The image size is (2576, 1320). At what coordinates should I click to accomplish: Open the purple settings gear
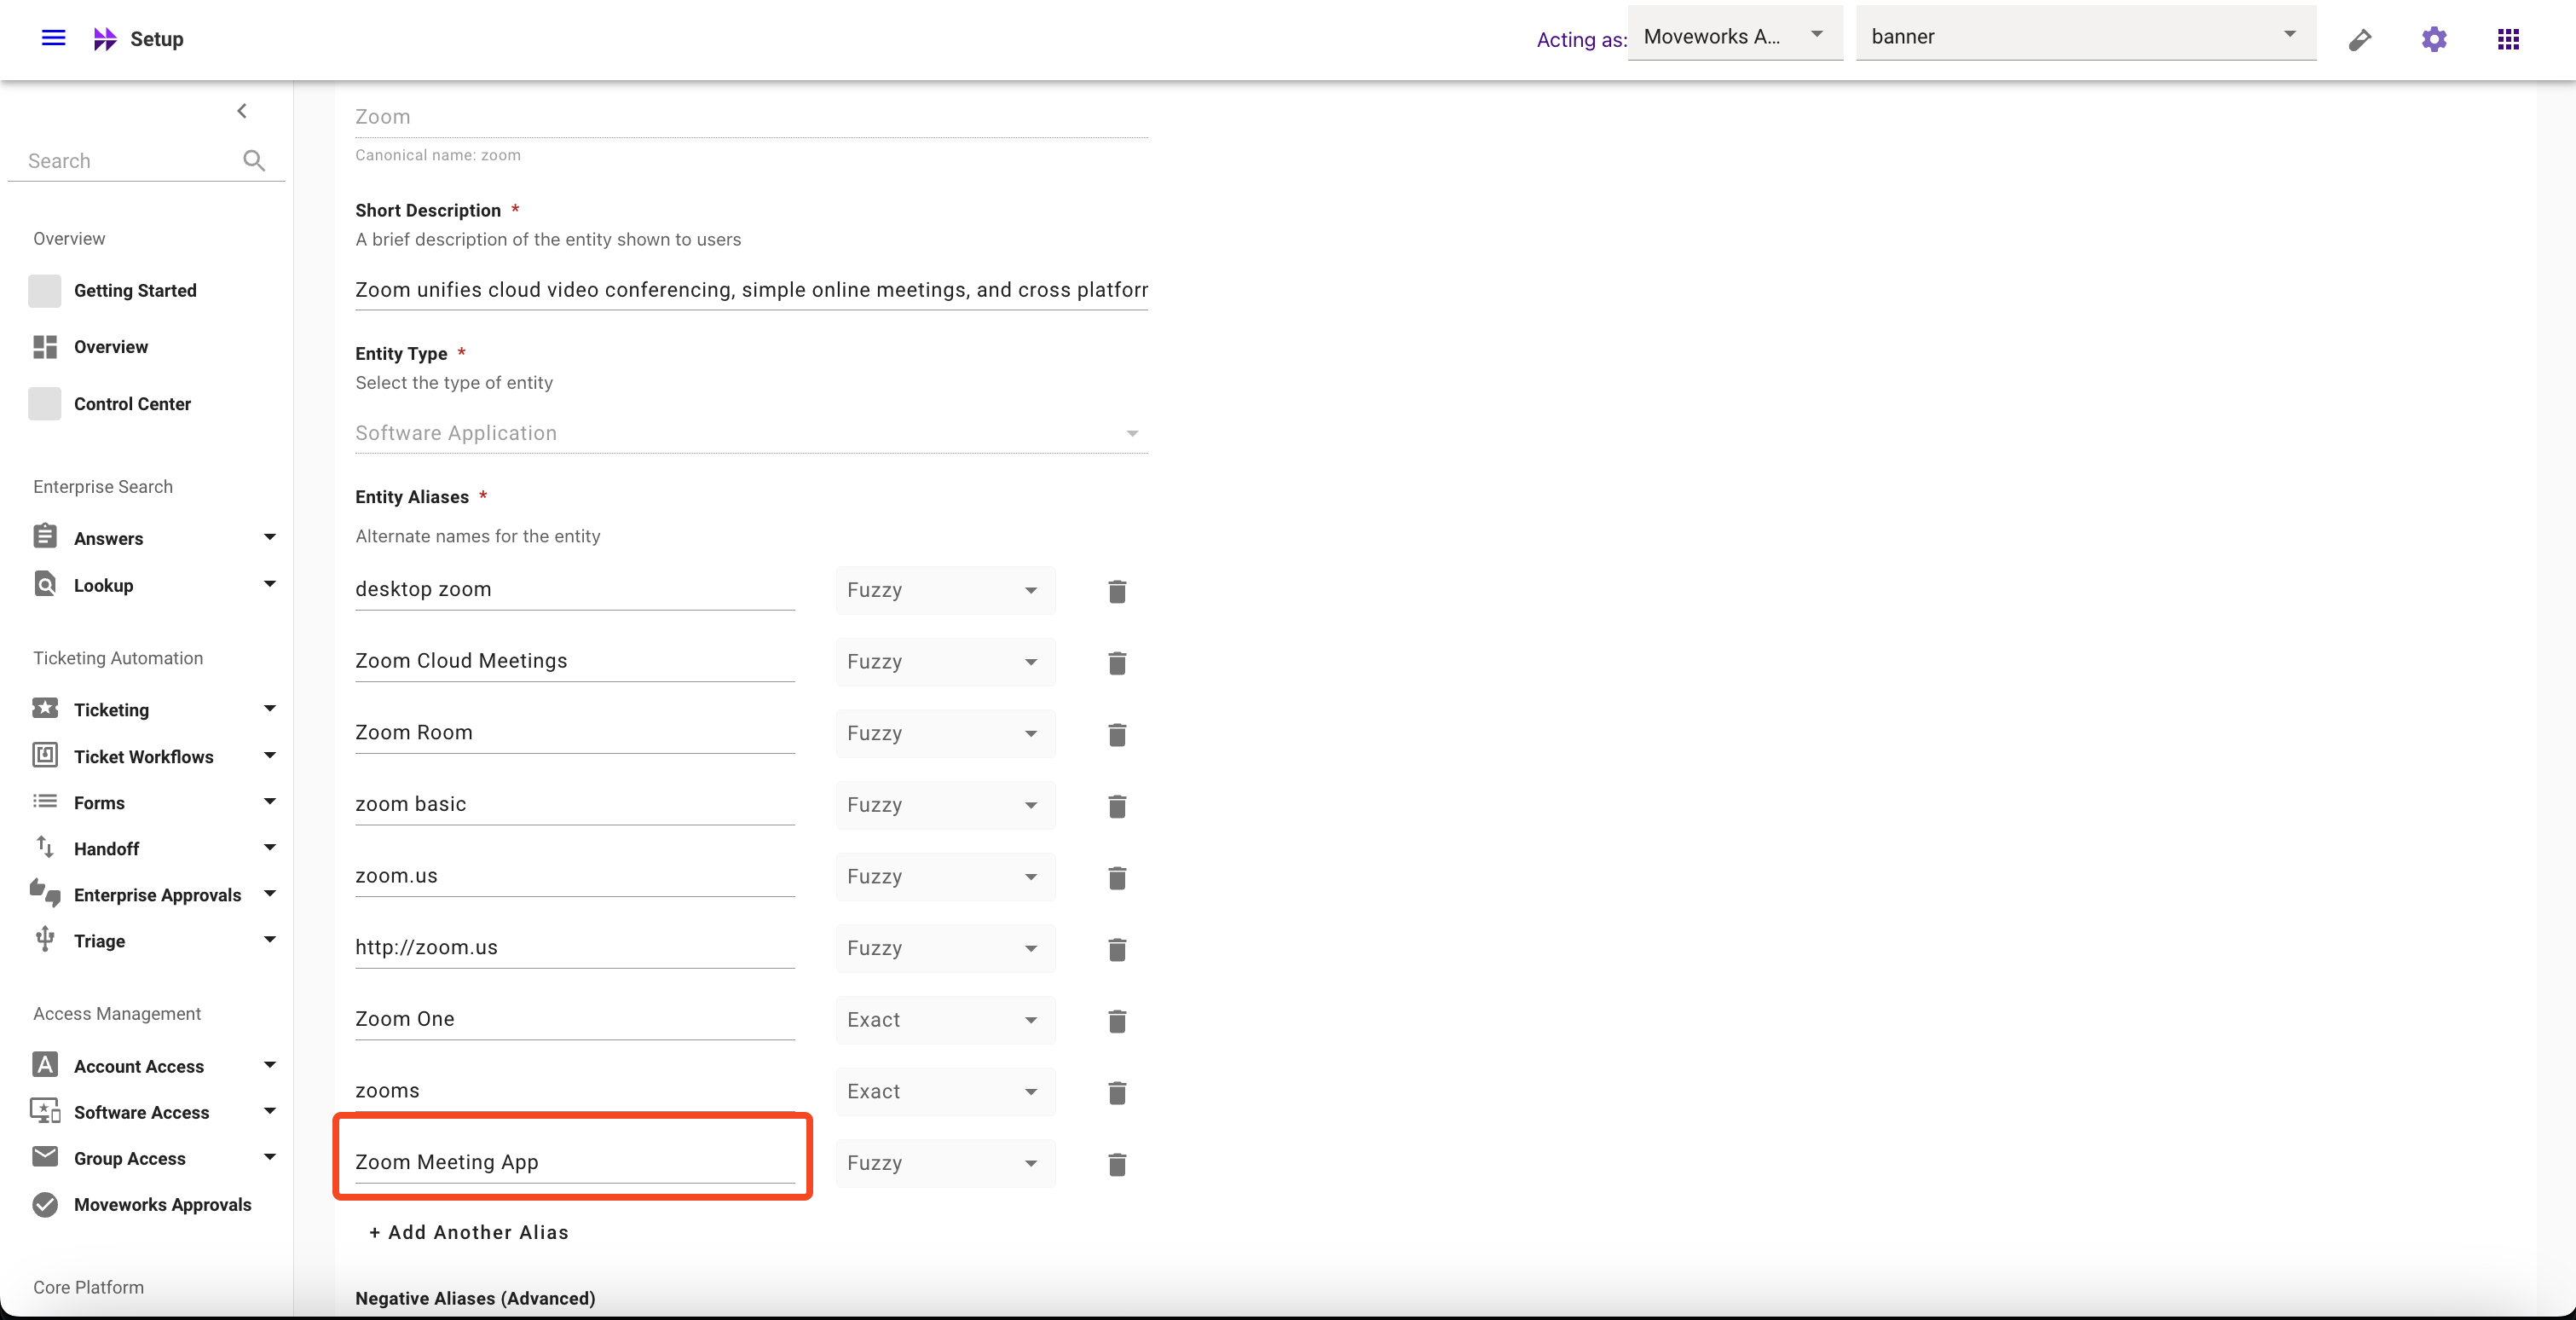[x=2434, y=39]
